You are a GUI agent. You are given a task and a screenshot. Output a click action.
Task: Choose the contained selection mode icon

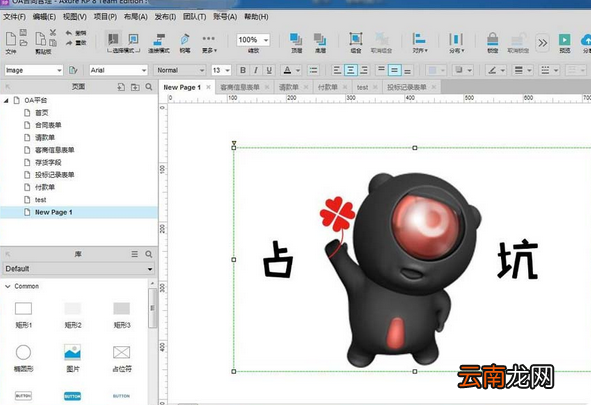[133, 39]
